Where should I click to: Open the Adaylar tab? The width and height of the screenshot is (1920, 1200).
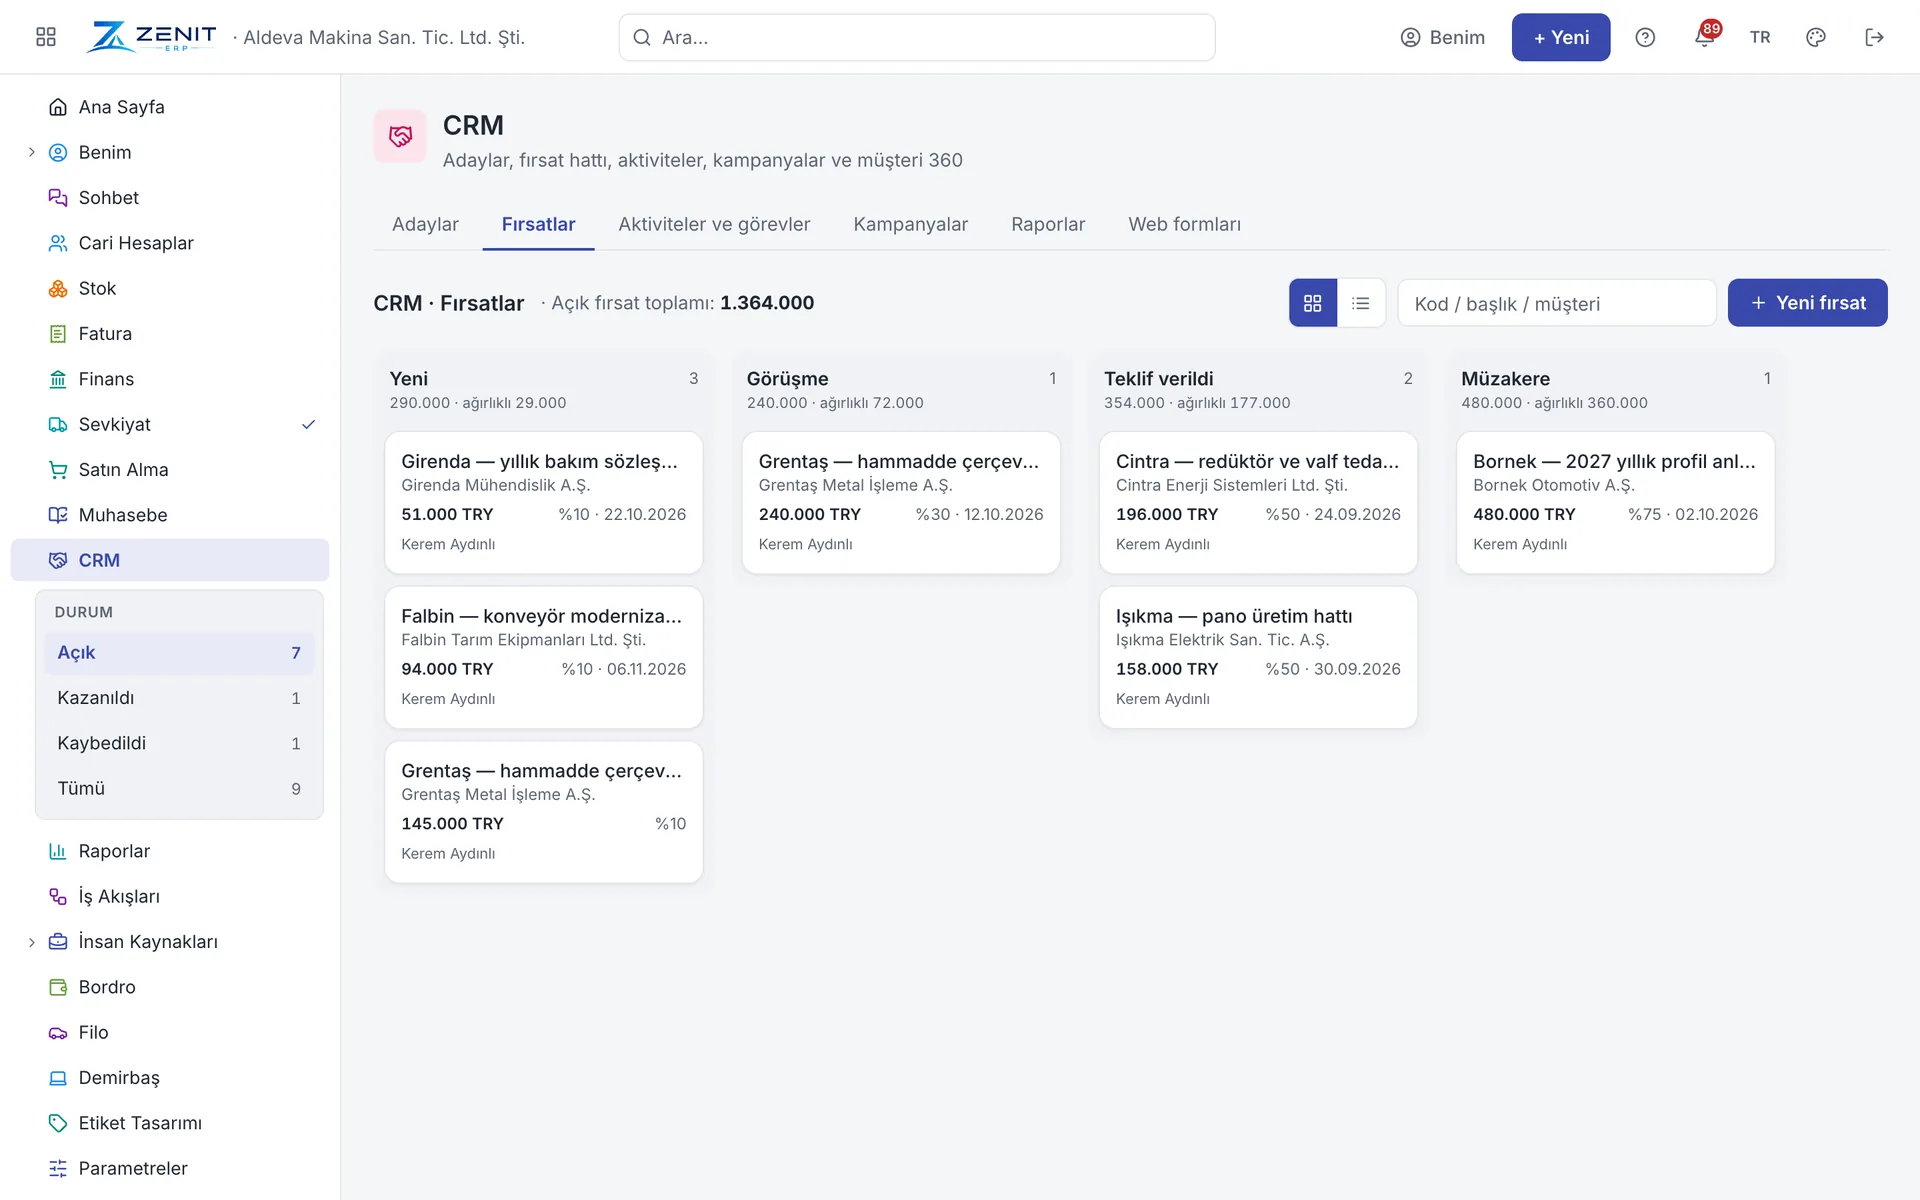click(425, 225)
